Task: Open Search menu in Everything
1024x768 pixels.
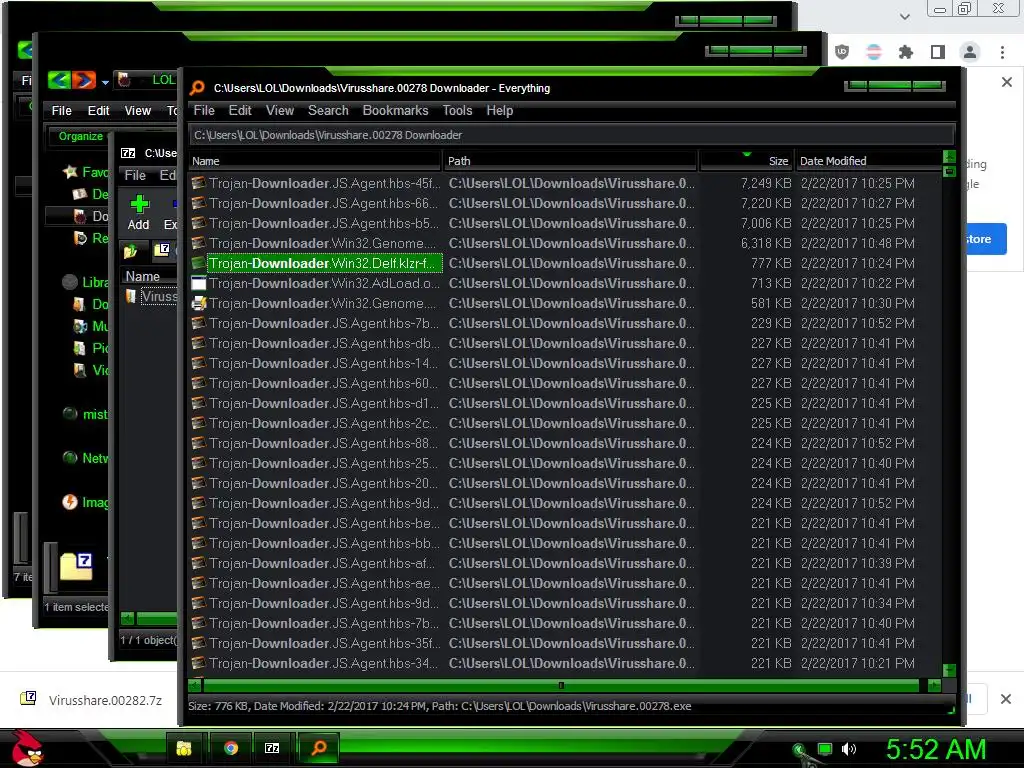Action: [328, 110]
